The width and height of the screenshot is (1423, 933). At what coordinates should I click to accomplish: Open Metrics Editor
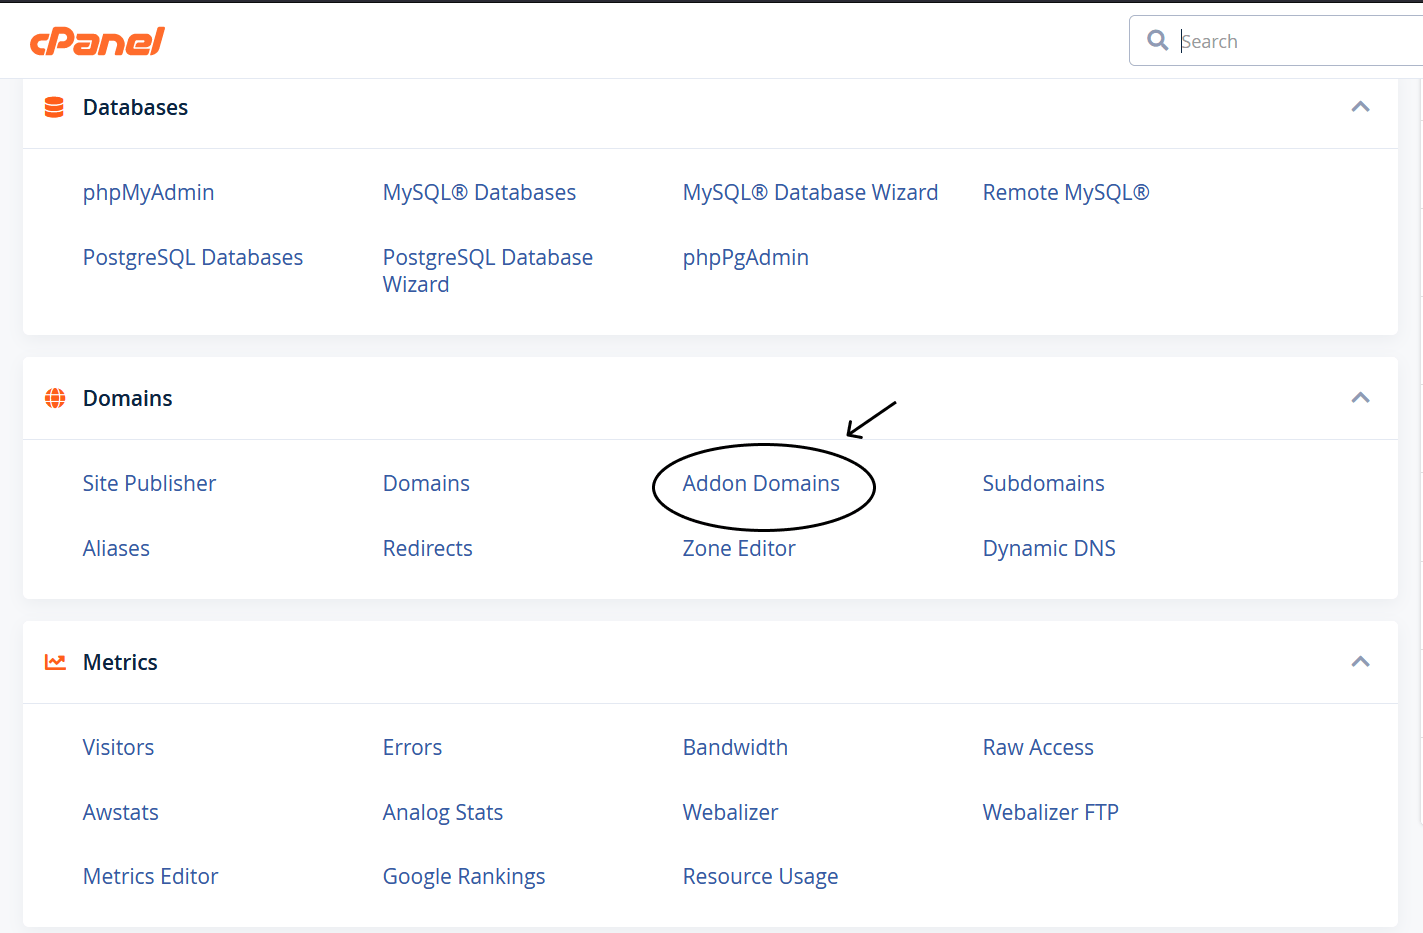pos(150,876)
